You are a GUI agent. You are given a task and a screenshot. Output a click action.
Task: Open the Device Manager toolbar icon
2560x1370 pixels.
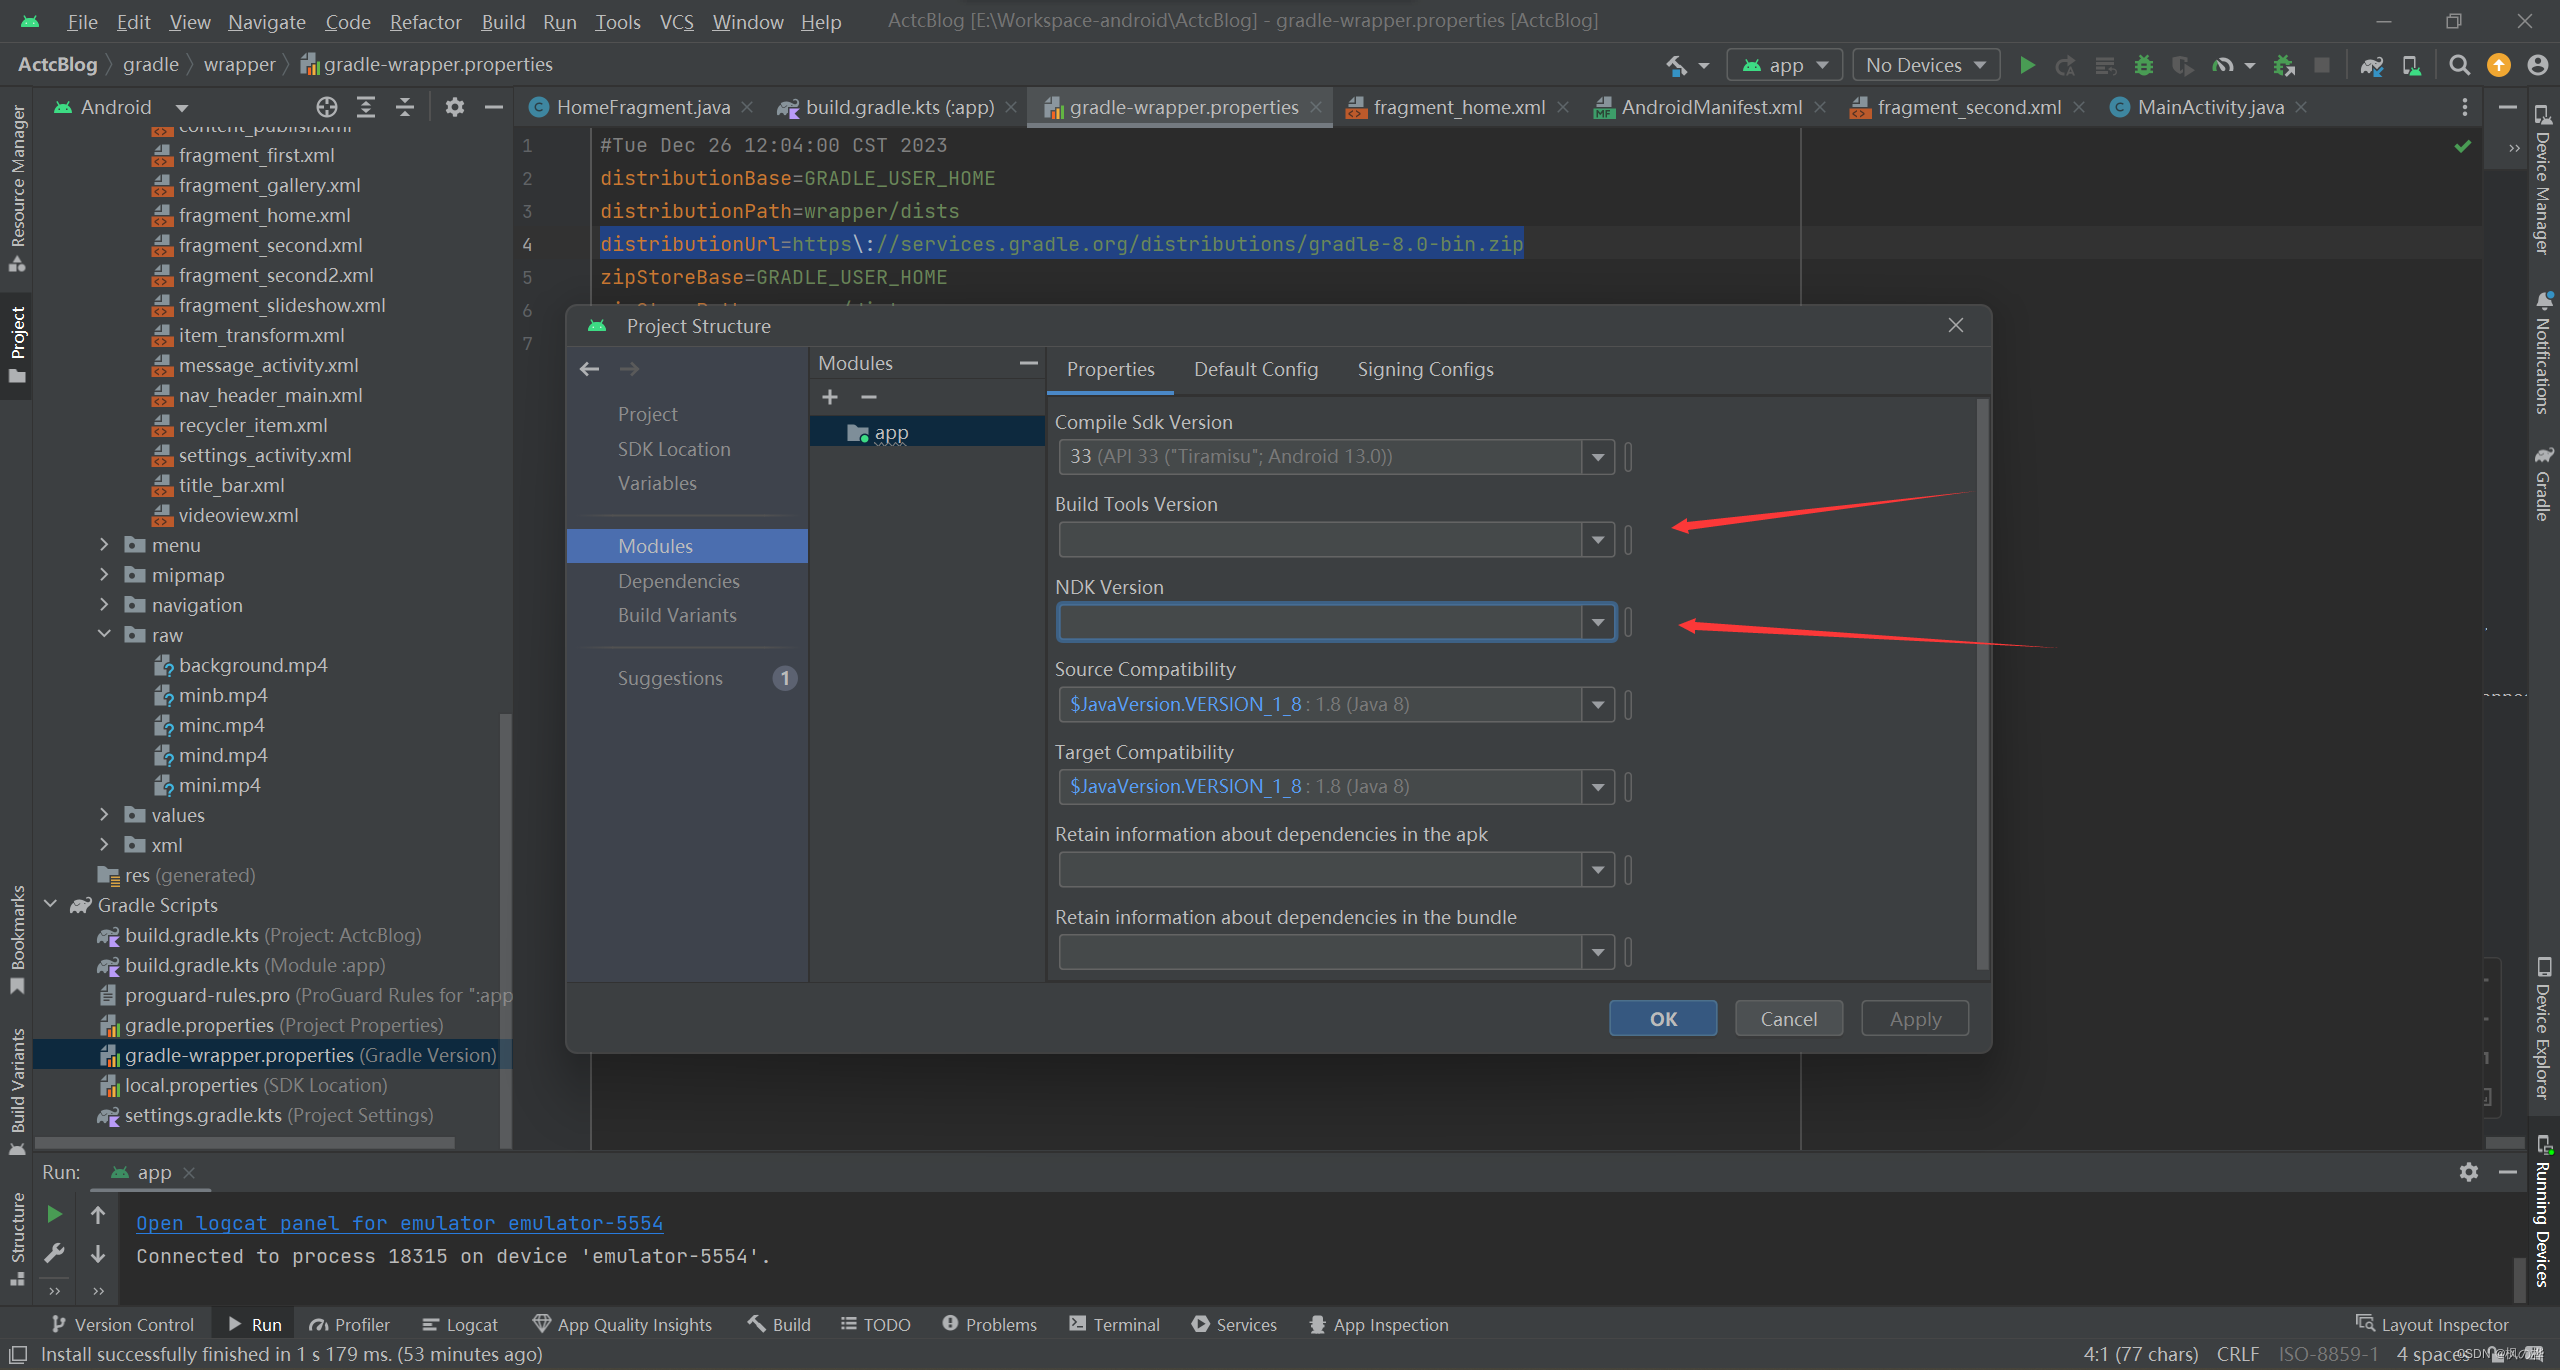click(x=2411, y=65)
